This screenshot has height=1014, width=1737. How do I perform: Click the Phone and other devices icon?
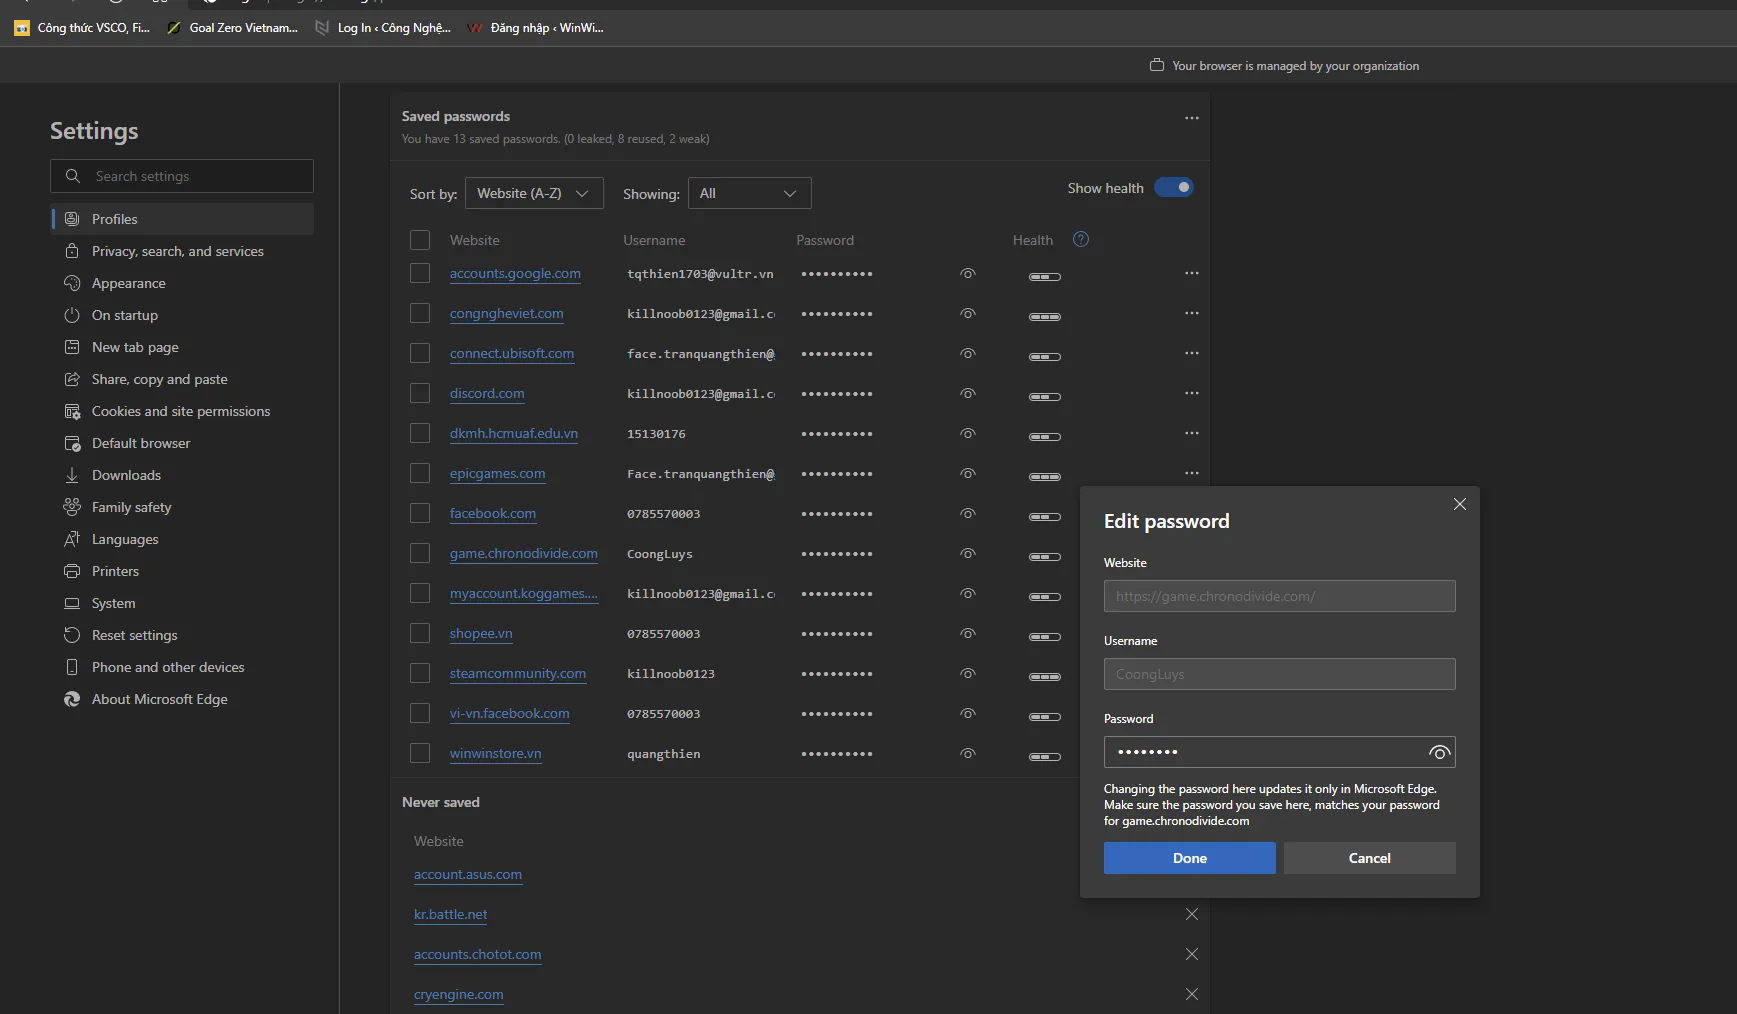coord(72,667)
